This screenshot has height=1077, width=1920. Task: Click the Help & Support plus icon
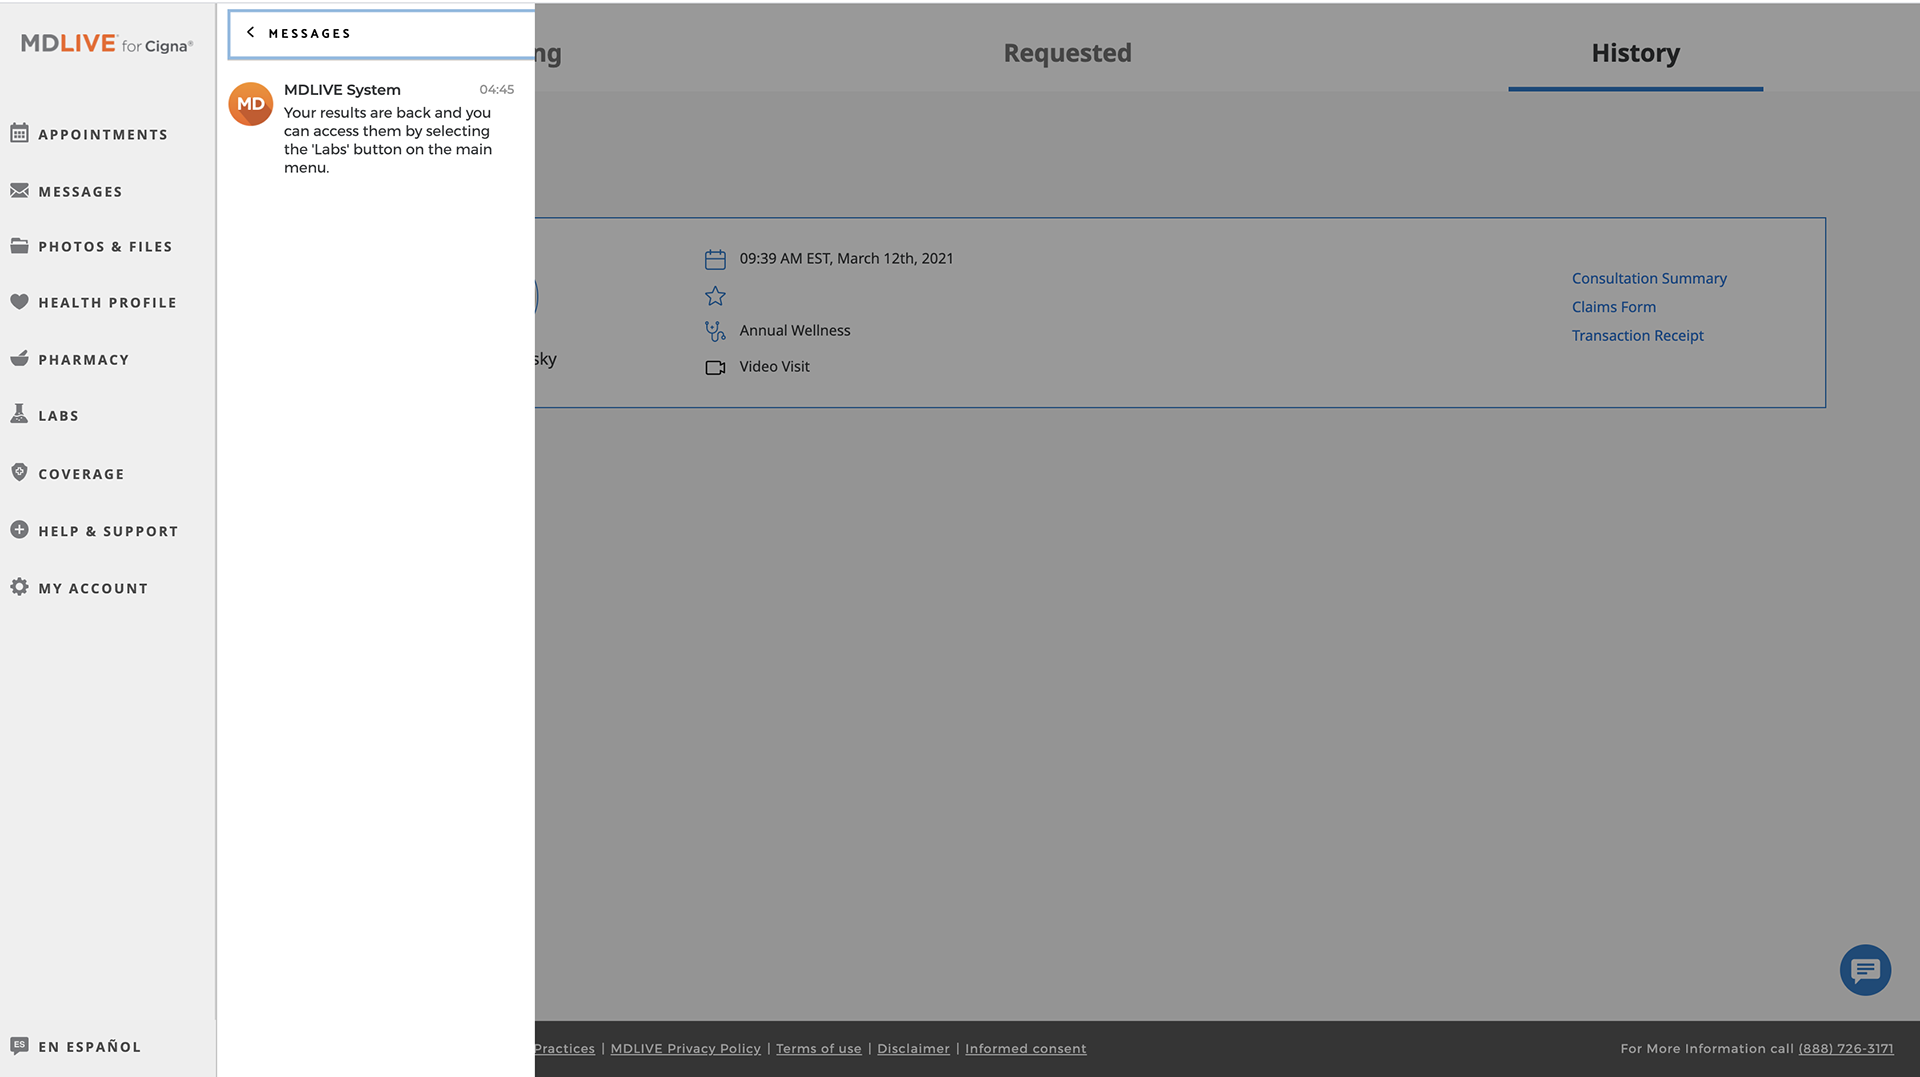pos(19,529)
